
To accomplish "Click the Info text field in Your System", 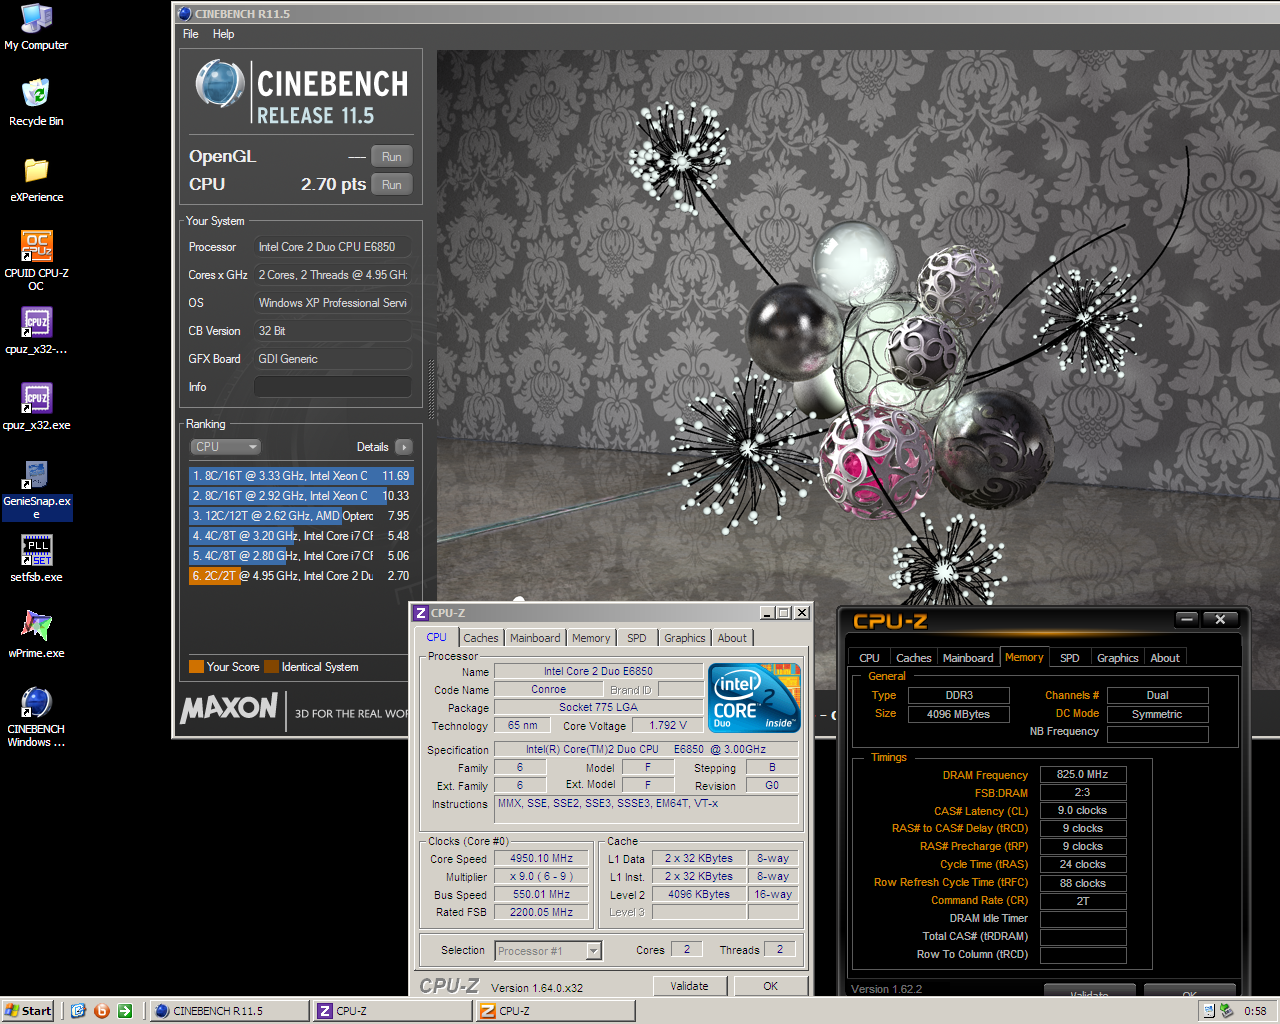I will tap(332, 387).
